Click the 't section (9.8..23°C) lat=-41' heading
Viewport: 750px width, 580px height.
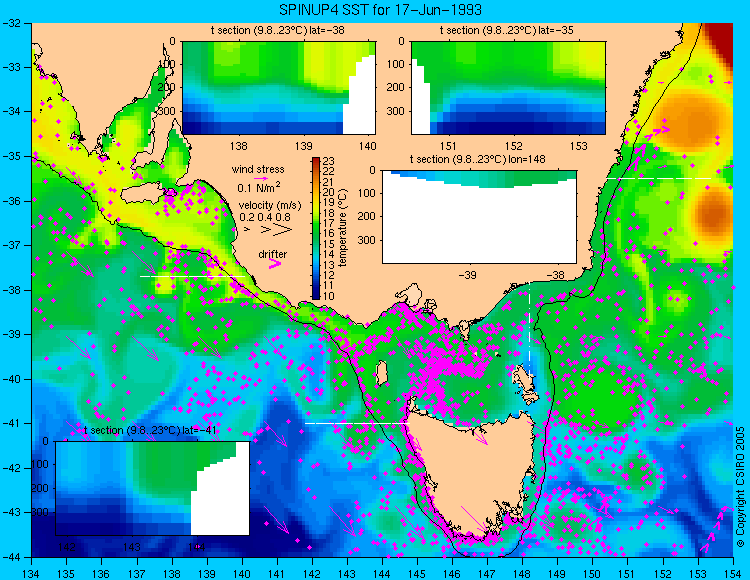150,430
